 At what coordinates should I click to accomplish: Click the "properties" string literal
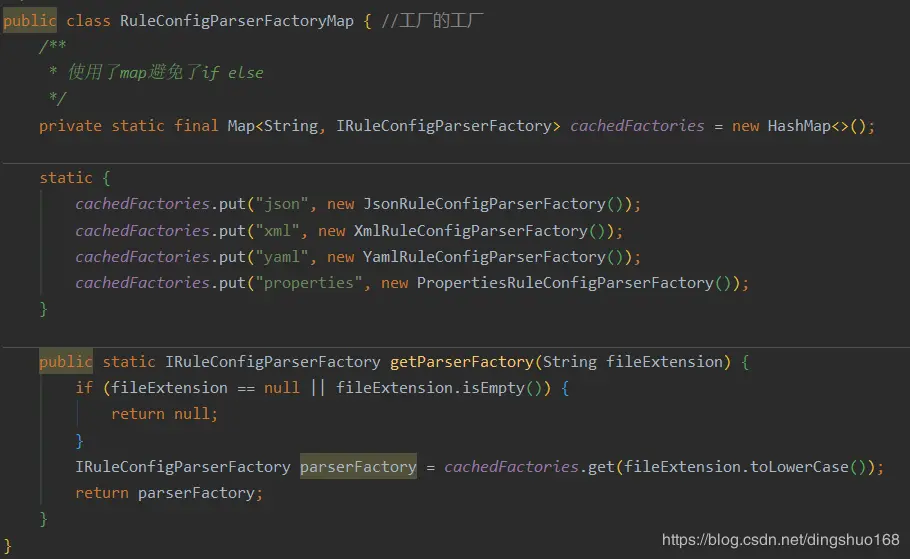click(x=309, y=283)
